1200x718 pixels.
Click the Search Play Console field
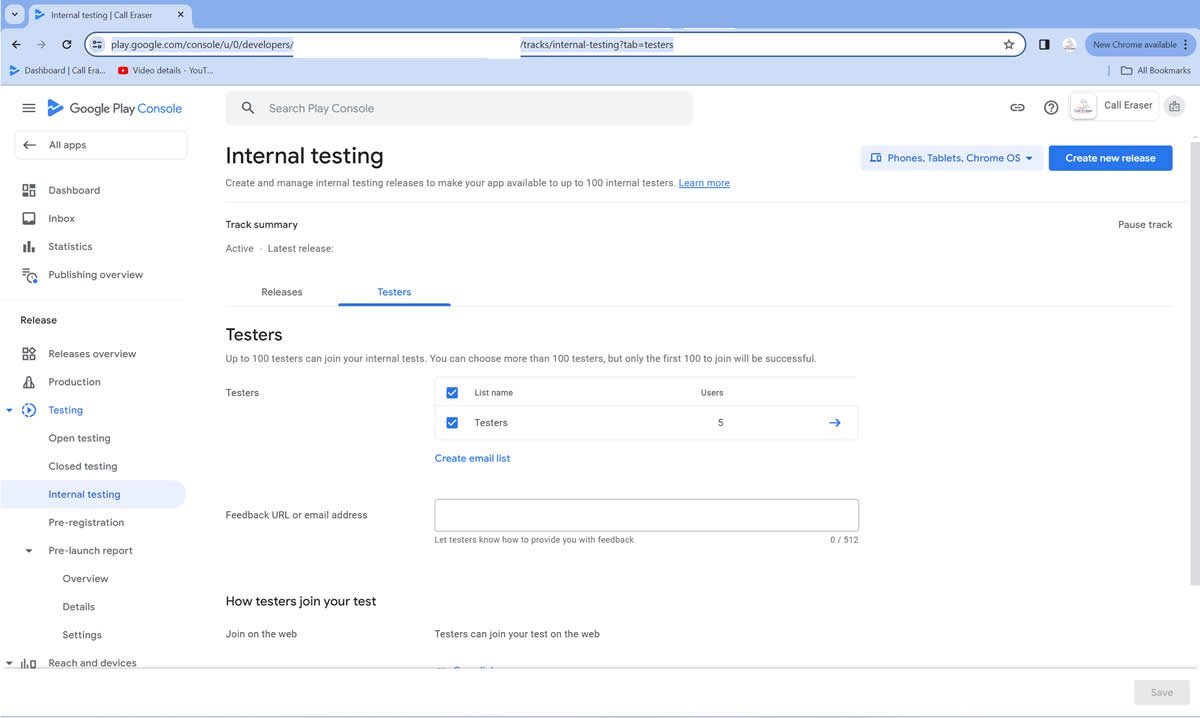coord(459,108)
